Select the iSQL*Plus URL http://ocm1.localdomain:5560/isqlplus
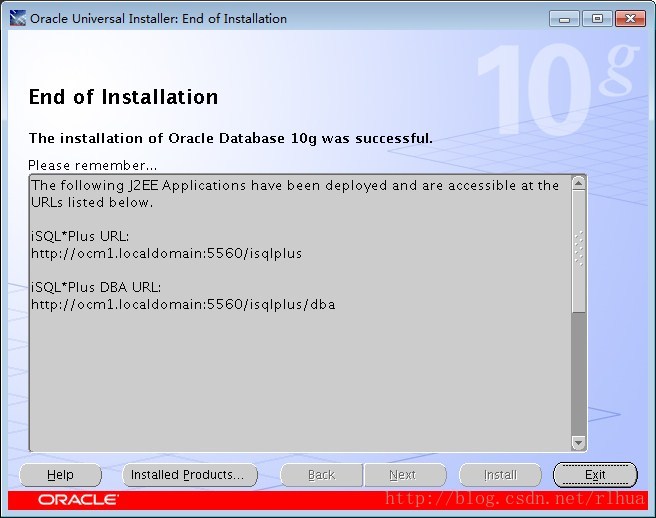The image size is (656, 518). click(x=167, y=254)
